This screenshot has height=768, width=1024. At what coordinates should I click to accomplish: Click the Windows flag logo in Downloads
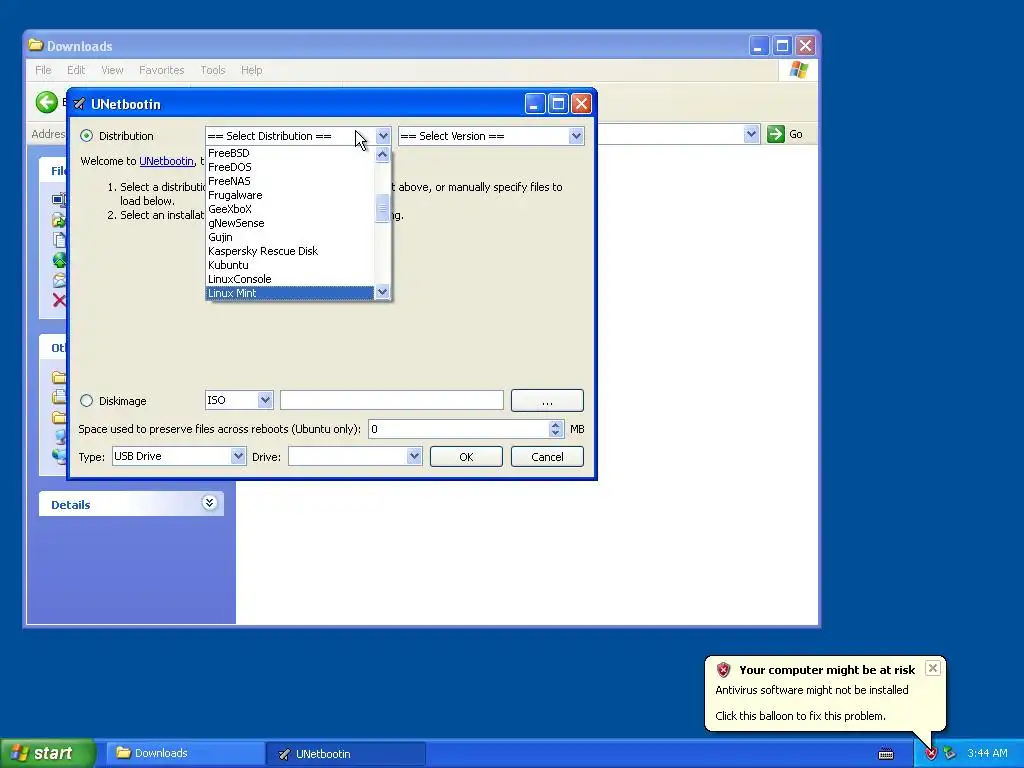click(x=798, y=70)
